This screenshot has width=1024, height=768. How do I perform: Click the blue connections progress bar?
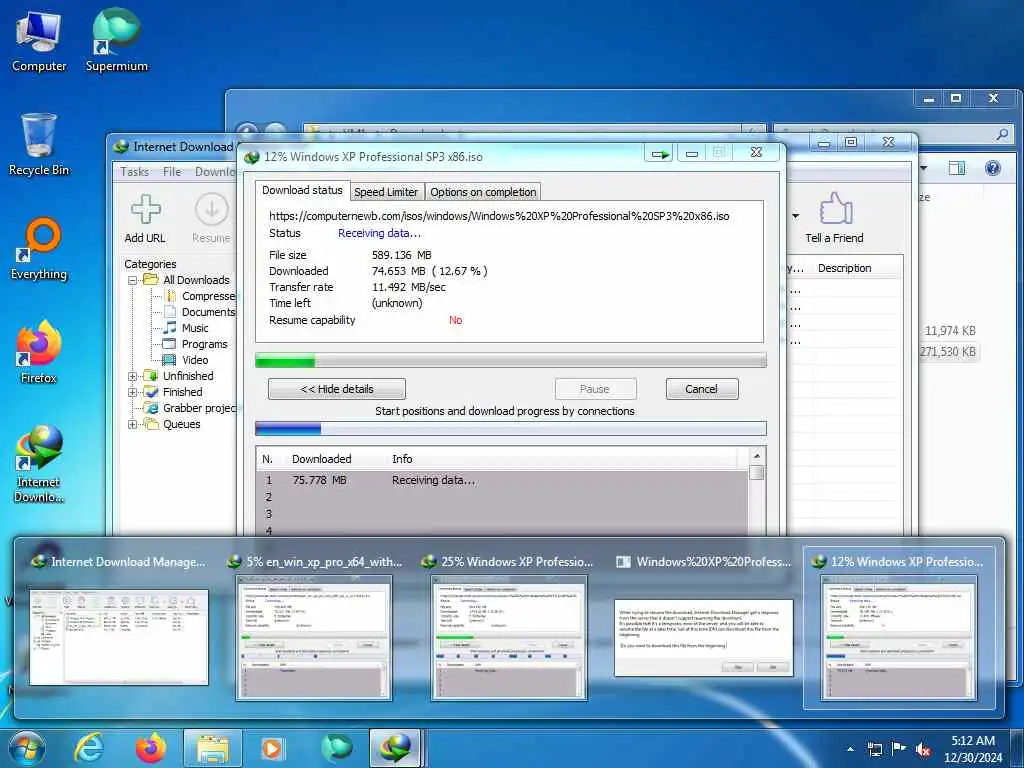(x=511, y=428)
